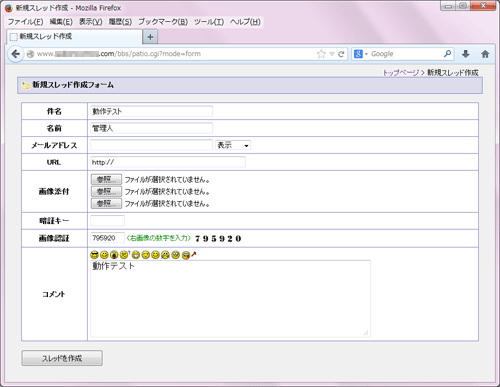Open the downloads arrow icon
This screenshot has height=387, width=500.
(466, 54)
